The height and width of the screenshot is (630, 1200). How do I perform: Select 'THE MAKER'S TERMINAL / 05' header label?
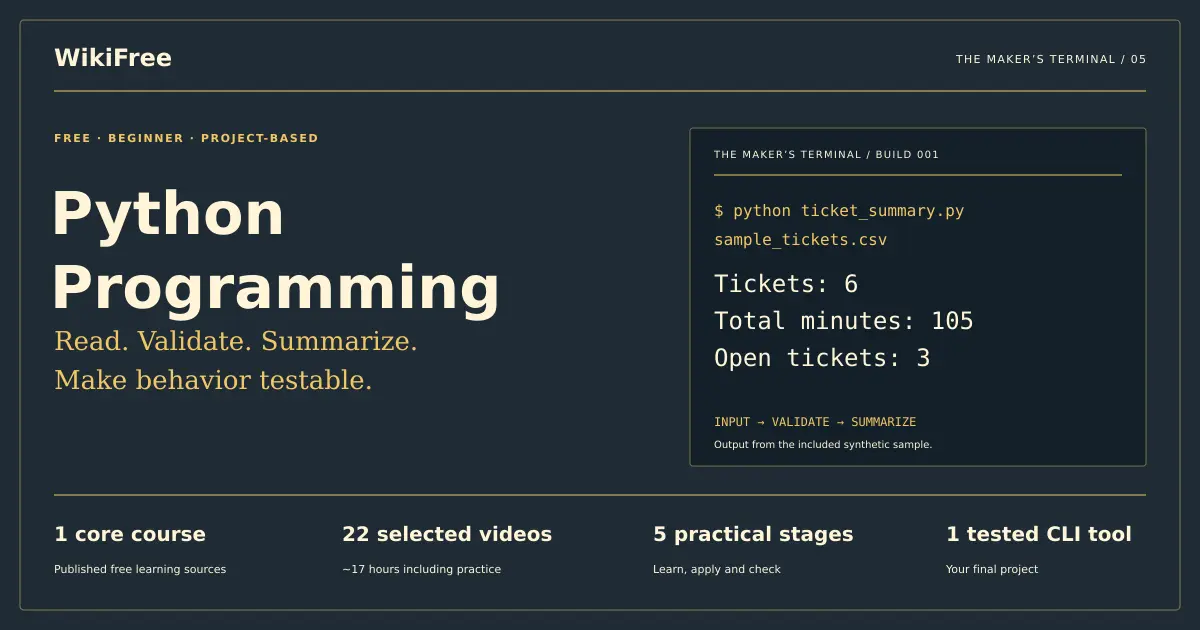tap(1051, 59)
